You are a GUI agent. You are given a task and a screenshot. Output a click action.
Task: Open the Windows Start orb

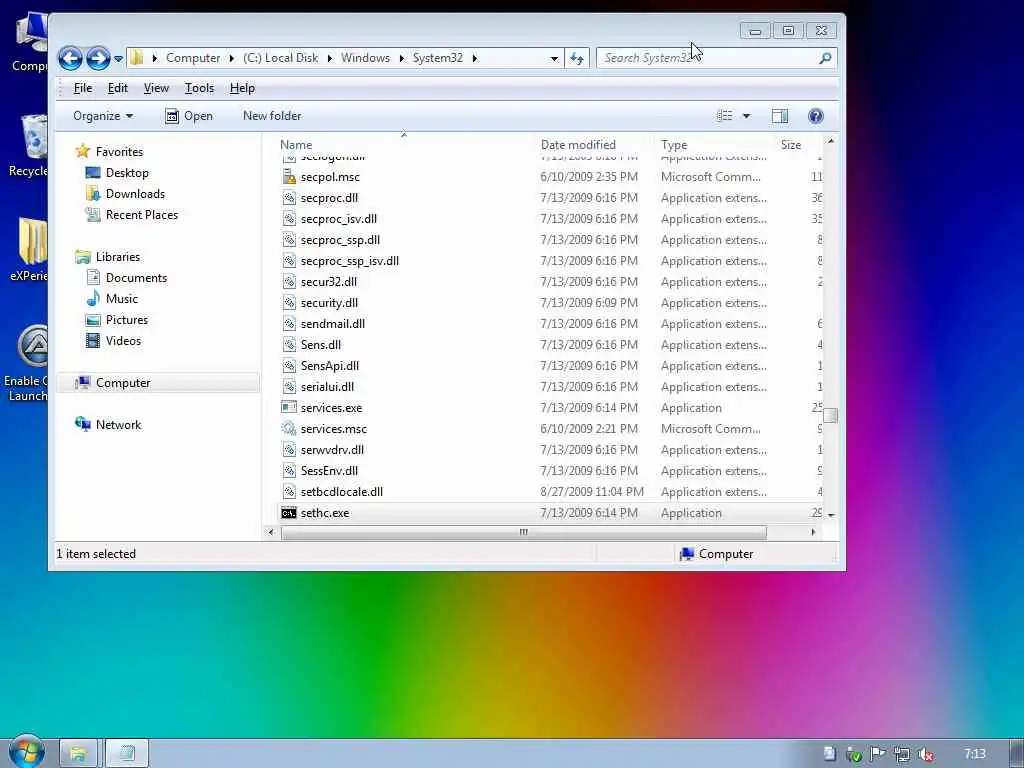26,752
